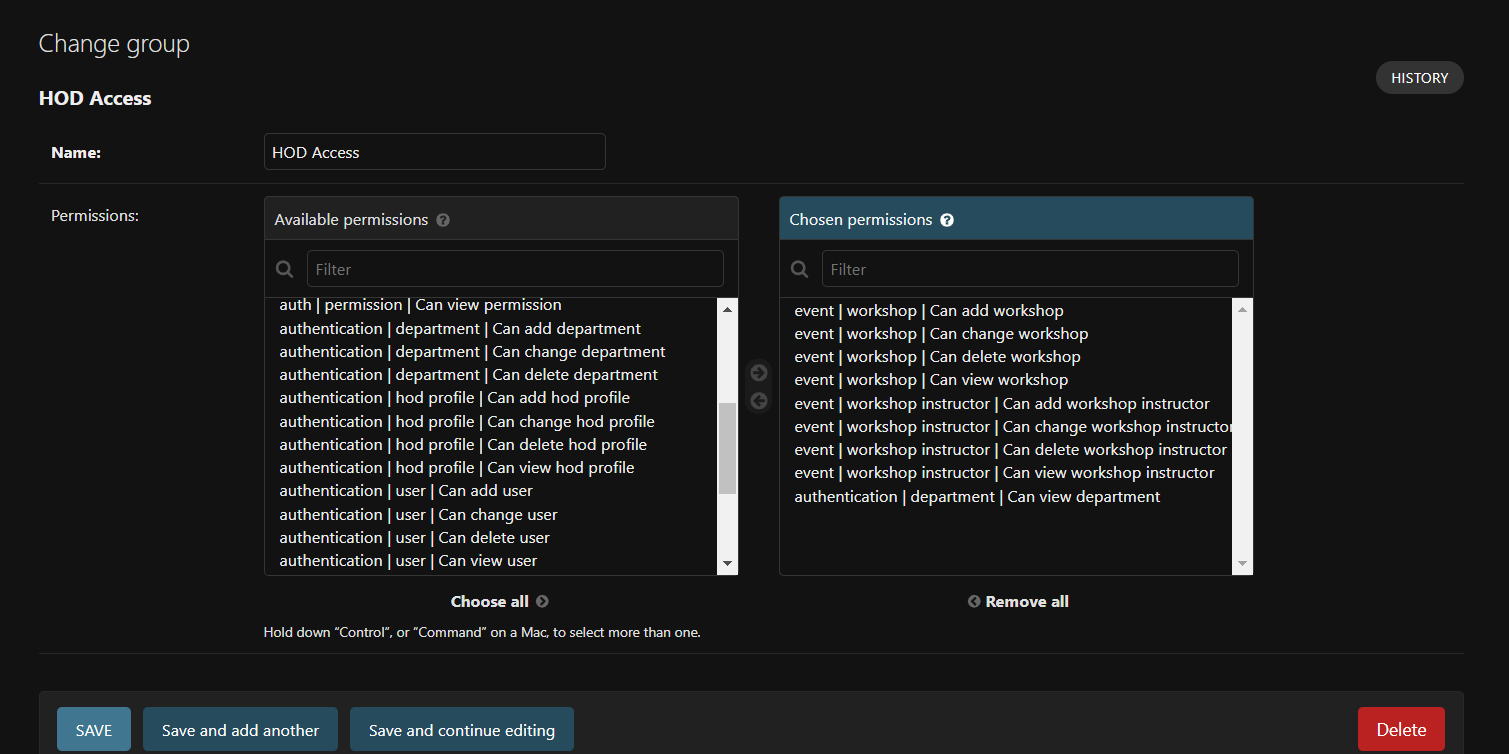Screen dimensions: 1509x754
Task: Click the search icon beside Chosen permissions filter
Action: click(x=800, y=269)
